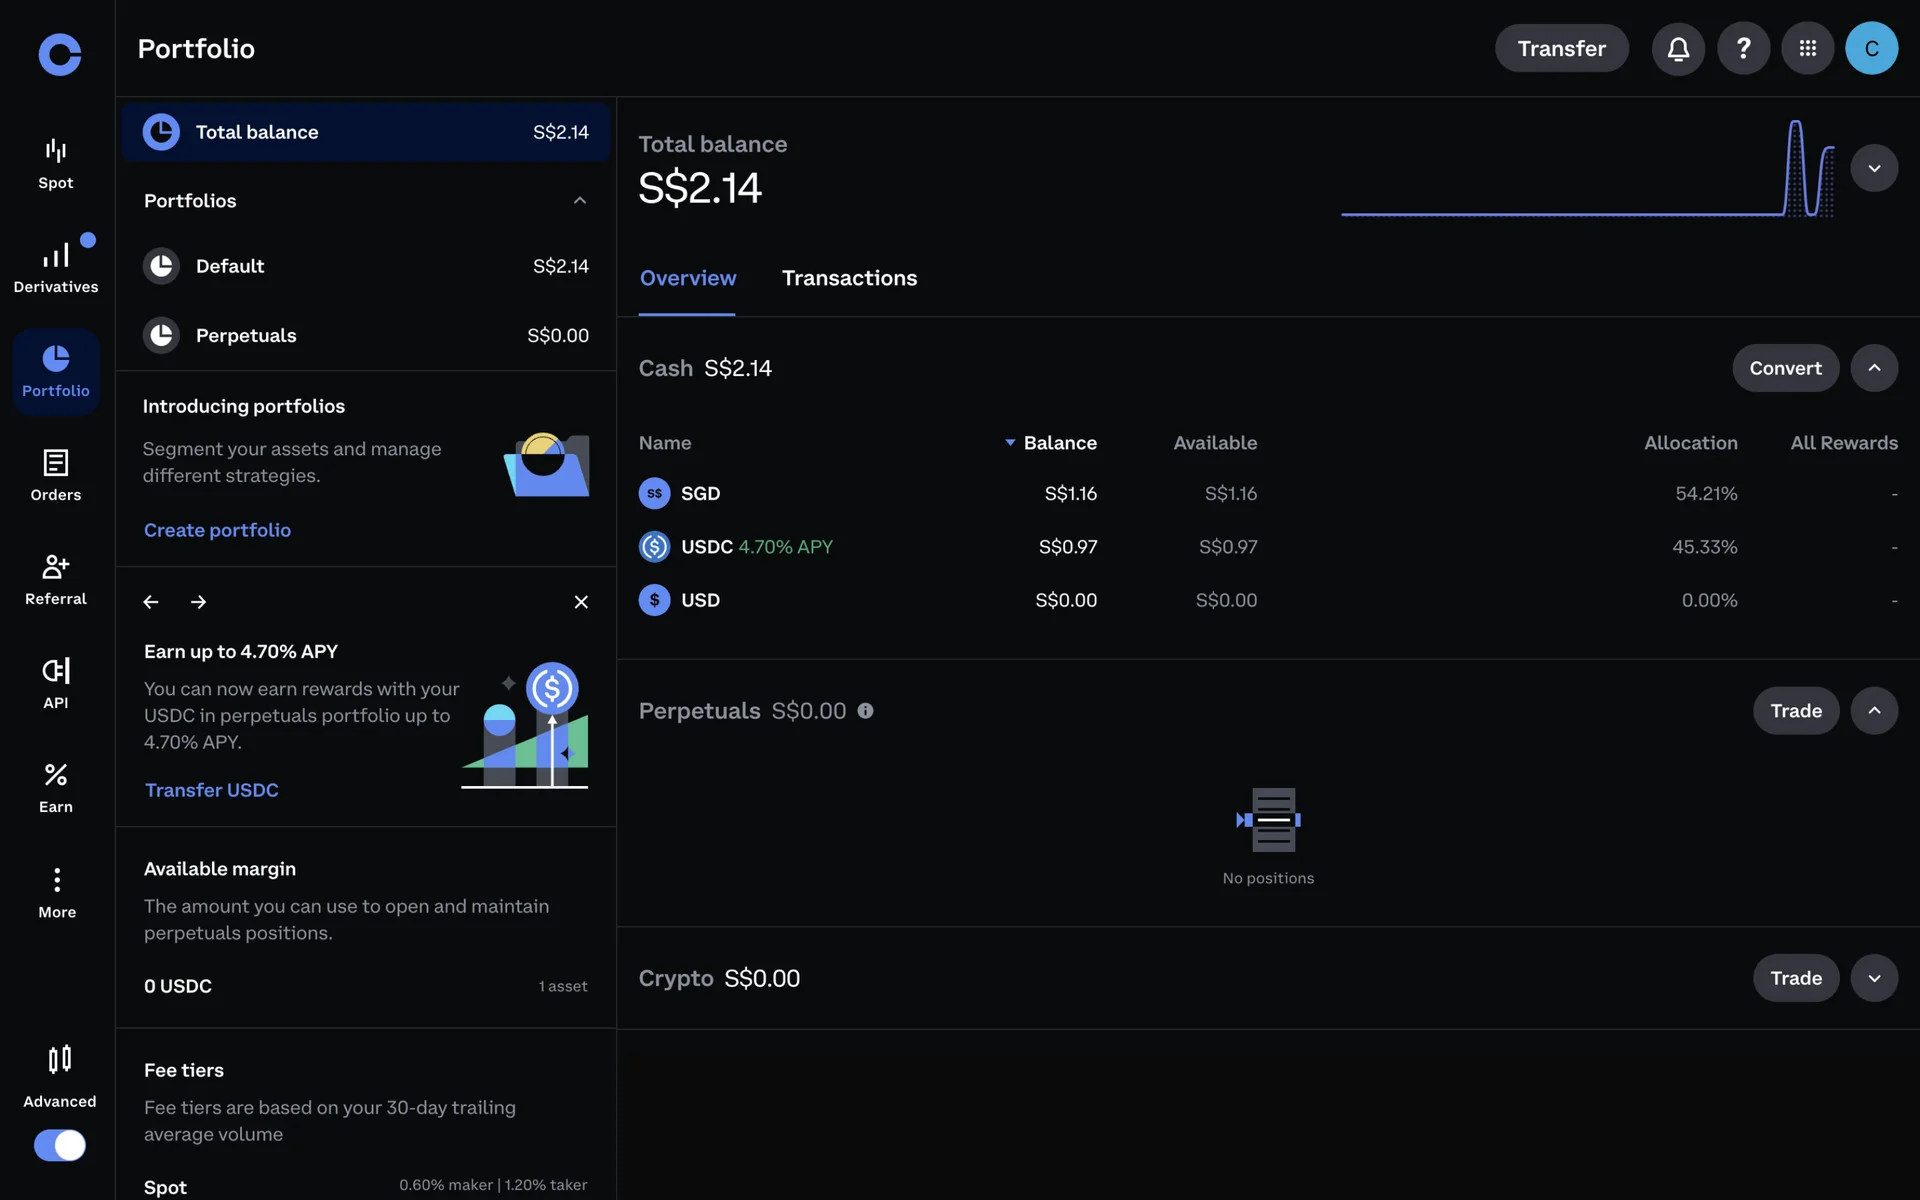Open the Spot trading section

(x=56, y=164)
